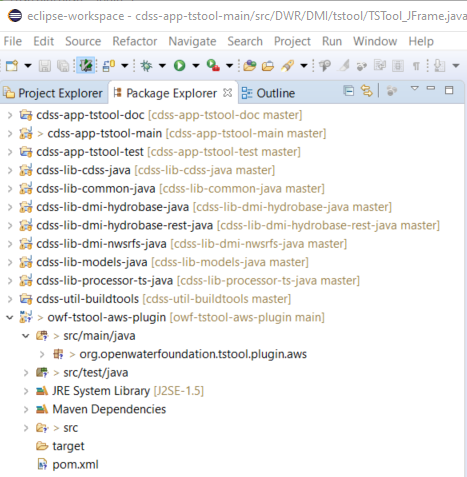The image size is (467, 477).
Task: Collapse the owf-tstool-aws-plugin project
Action: point(10,317)
